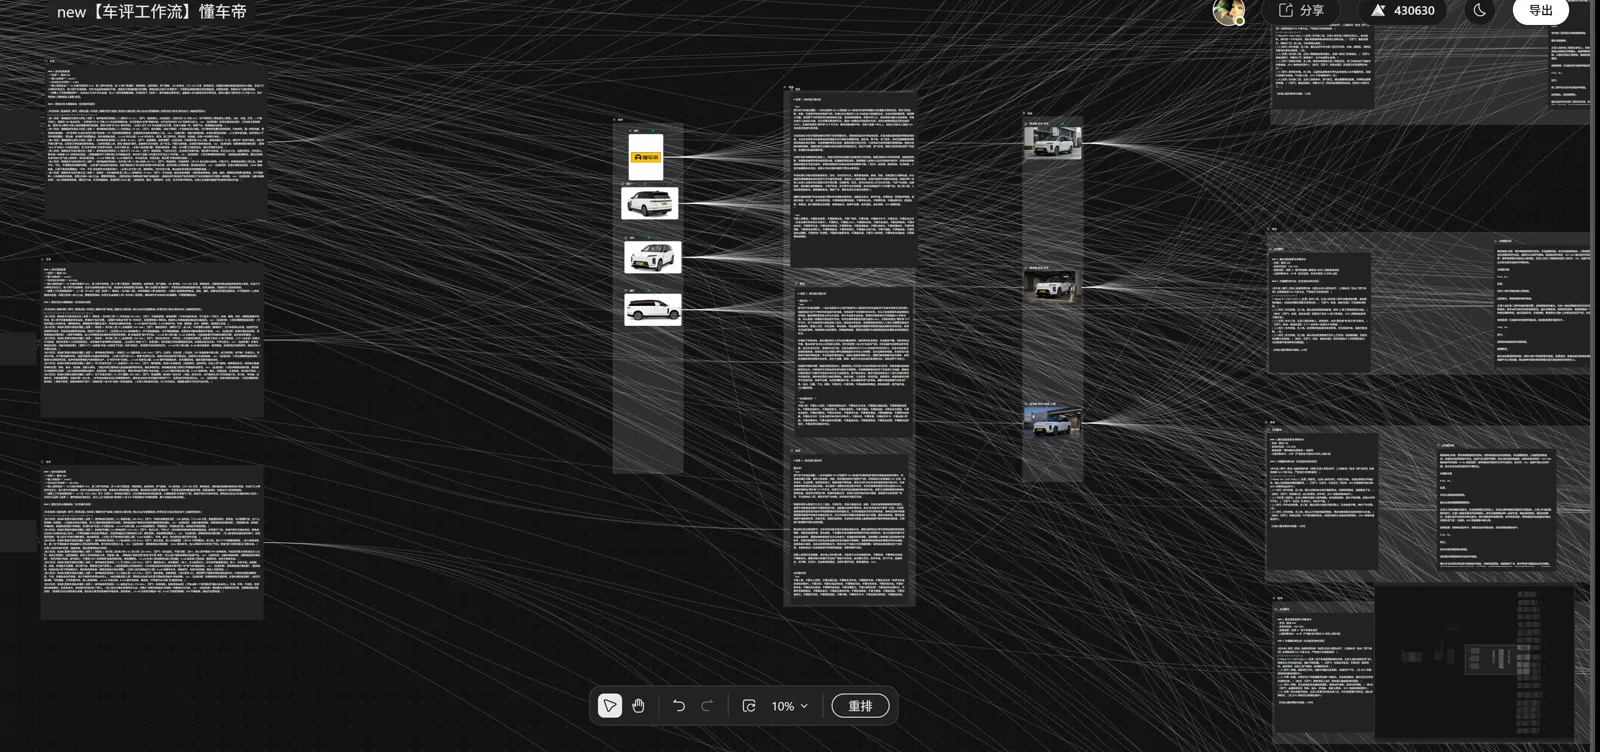1600x752 pixels.
Task: Select the topmost showroom car render node
Action: pos(1052,143)
